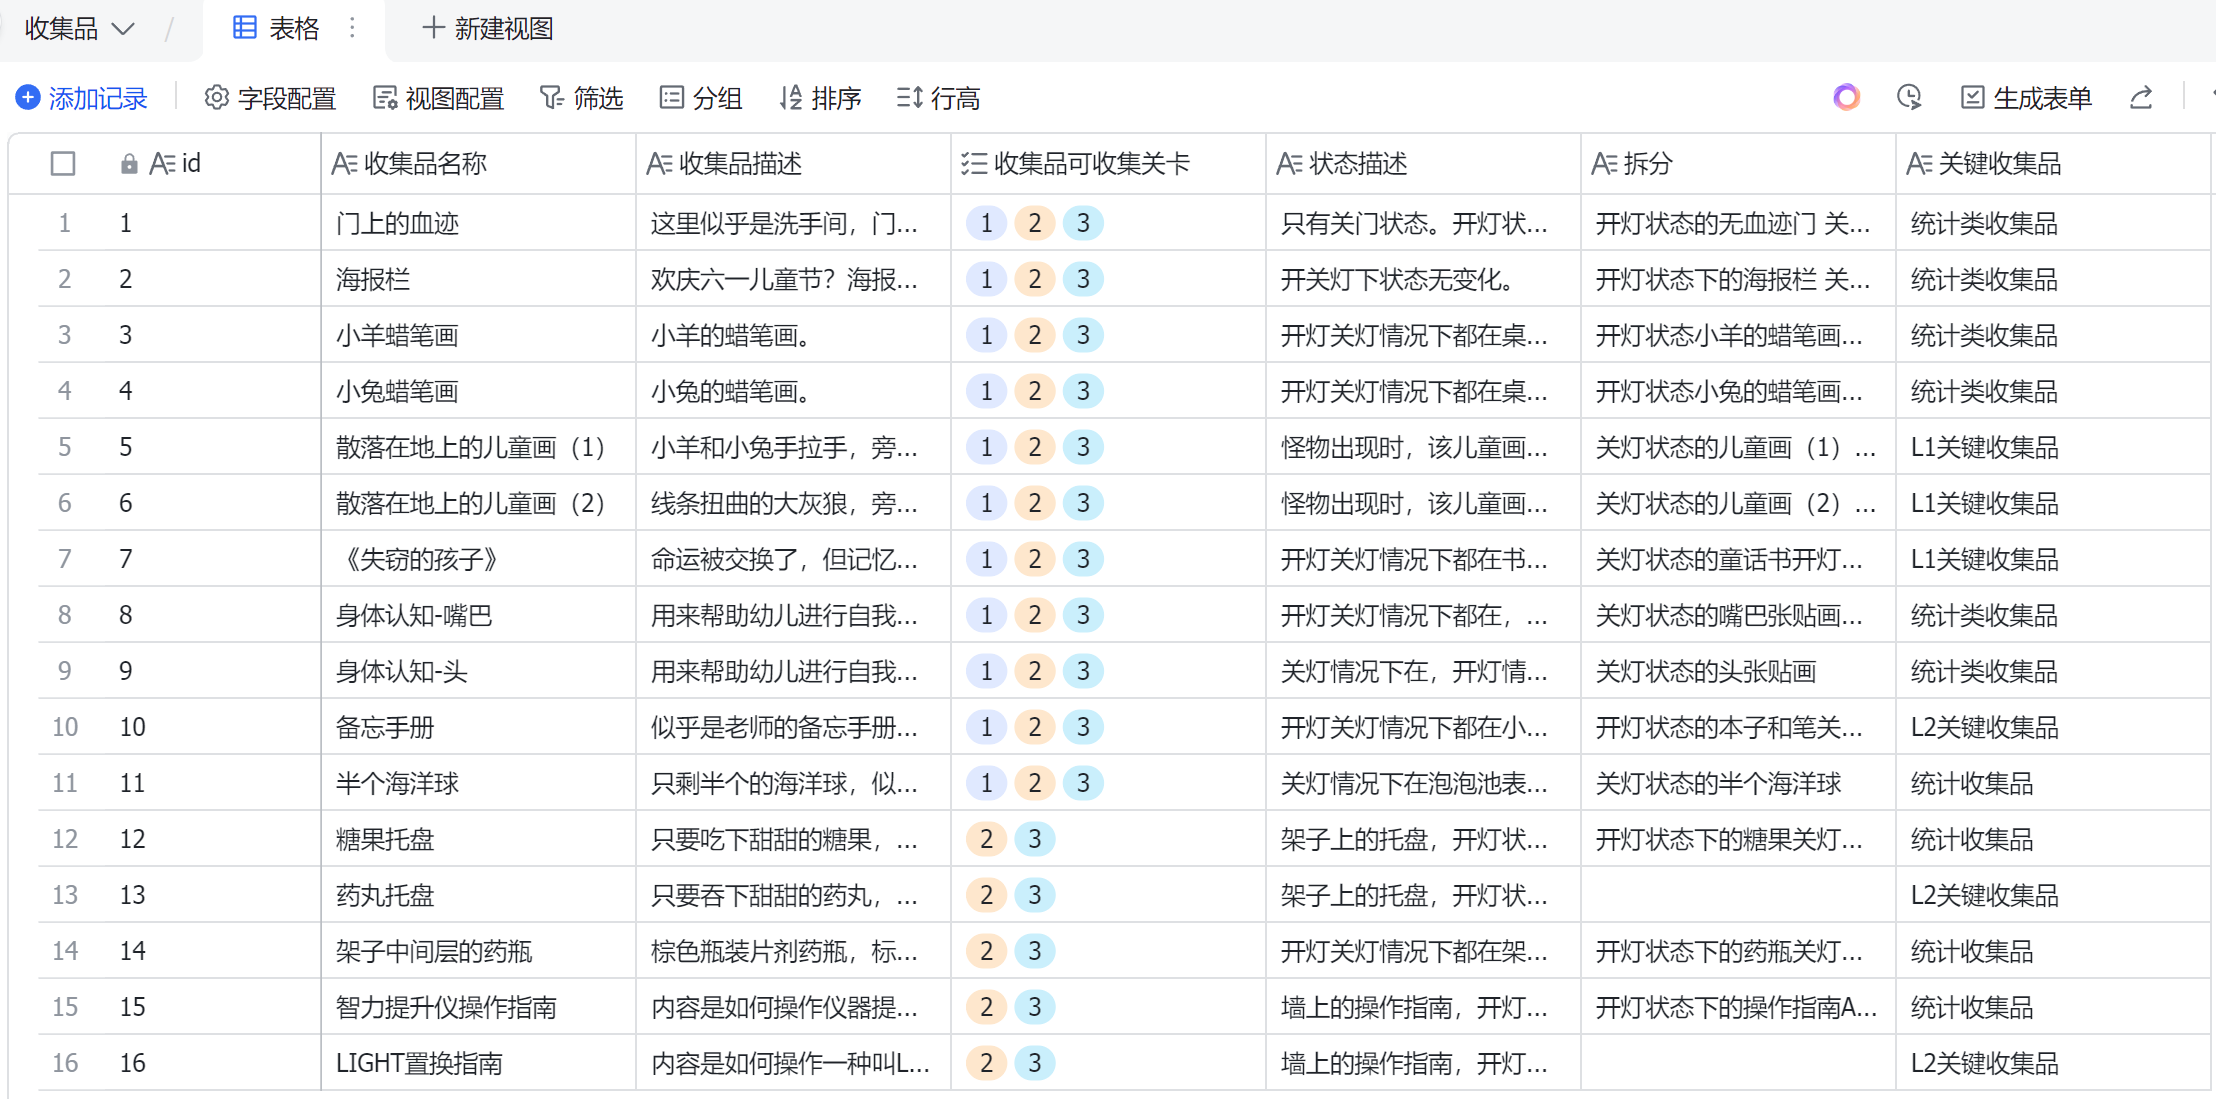The width and height of the screenshot is (2216, 1099).
Task: Switch to the 表格 view tab
Action: click(x=276, y=29)
